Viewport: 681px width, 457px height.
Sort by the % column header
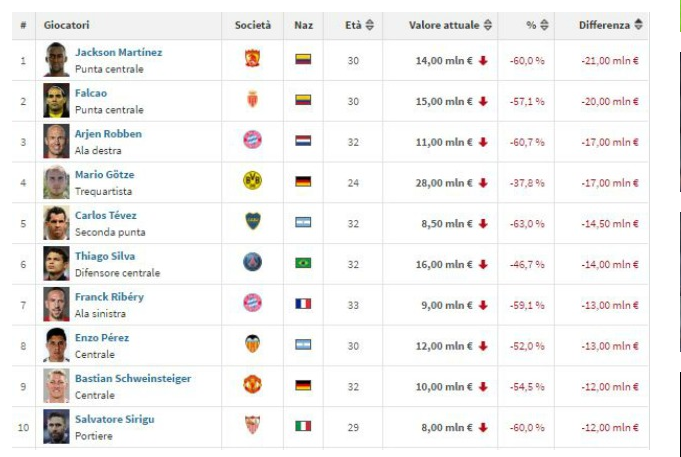point(525,25)
